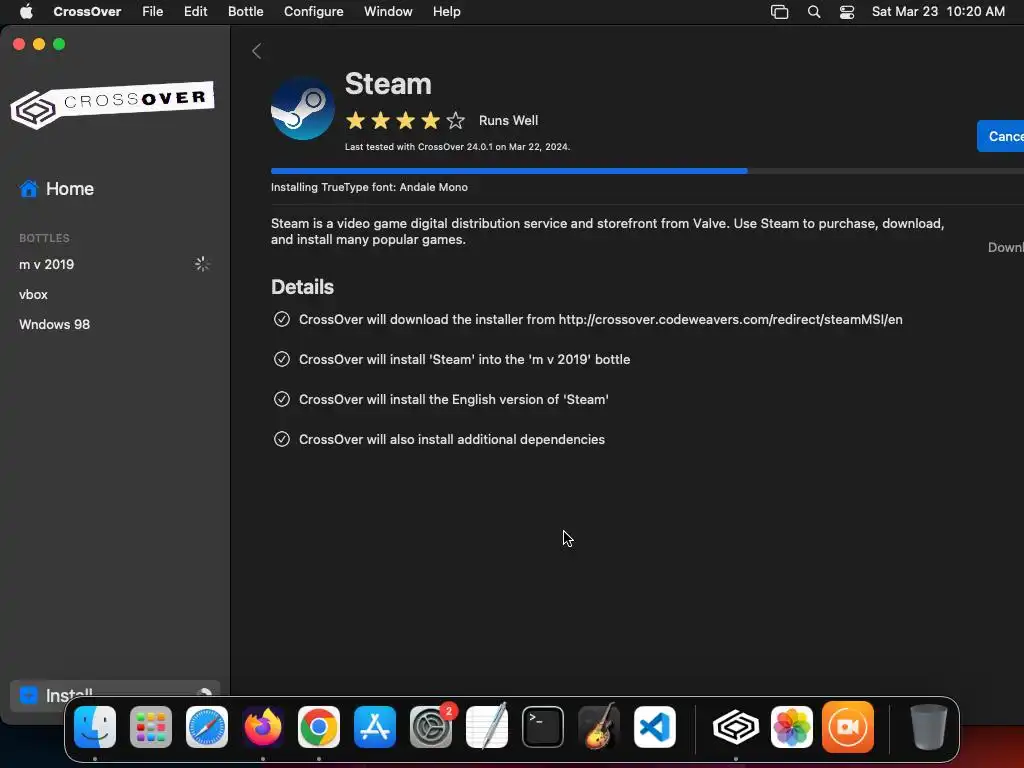1024x768 pixels.
Task: Launch Google Chrome from the Dock
Action: pos(319,727)
